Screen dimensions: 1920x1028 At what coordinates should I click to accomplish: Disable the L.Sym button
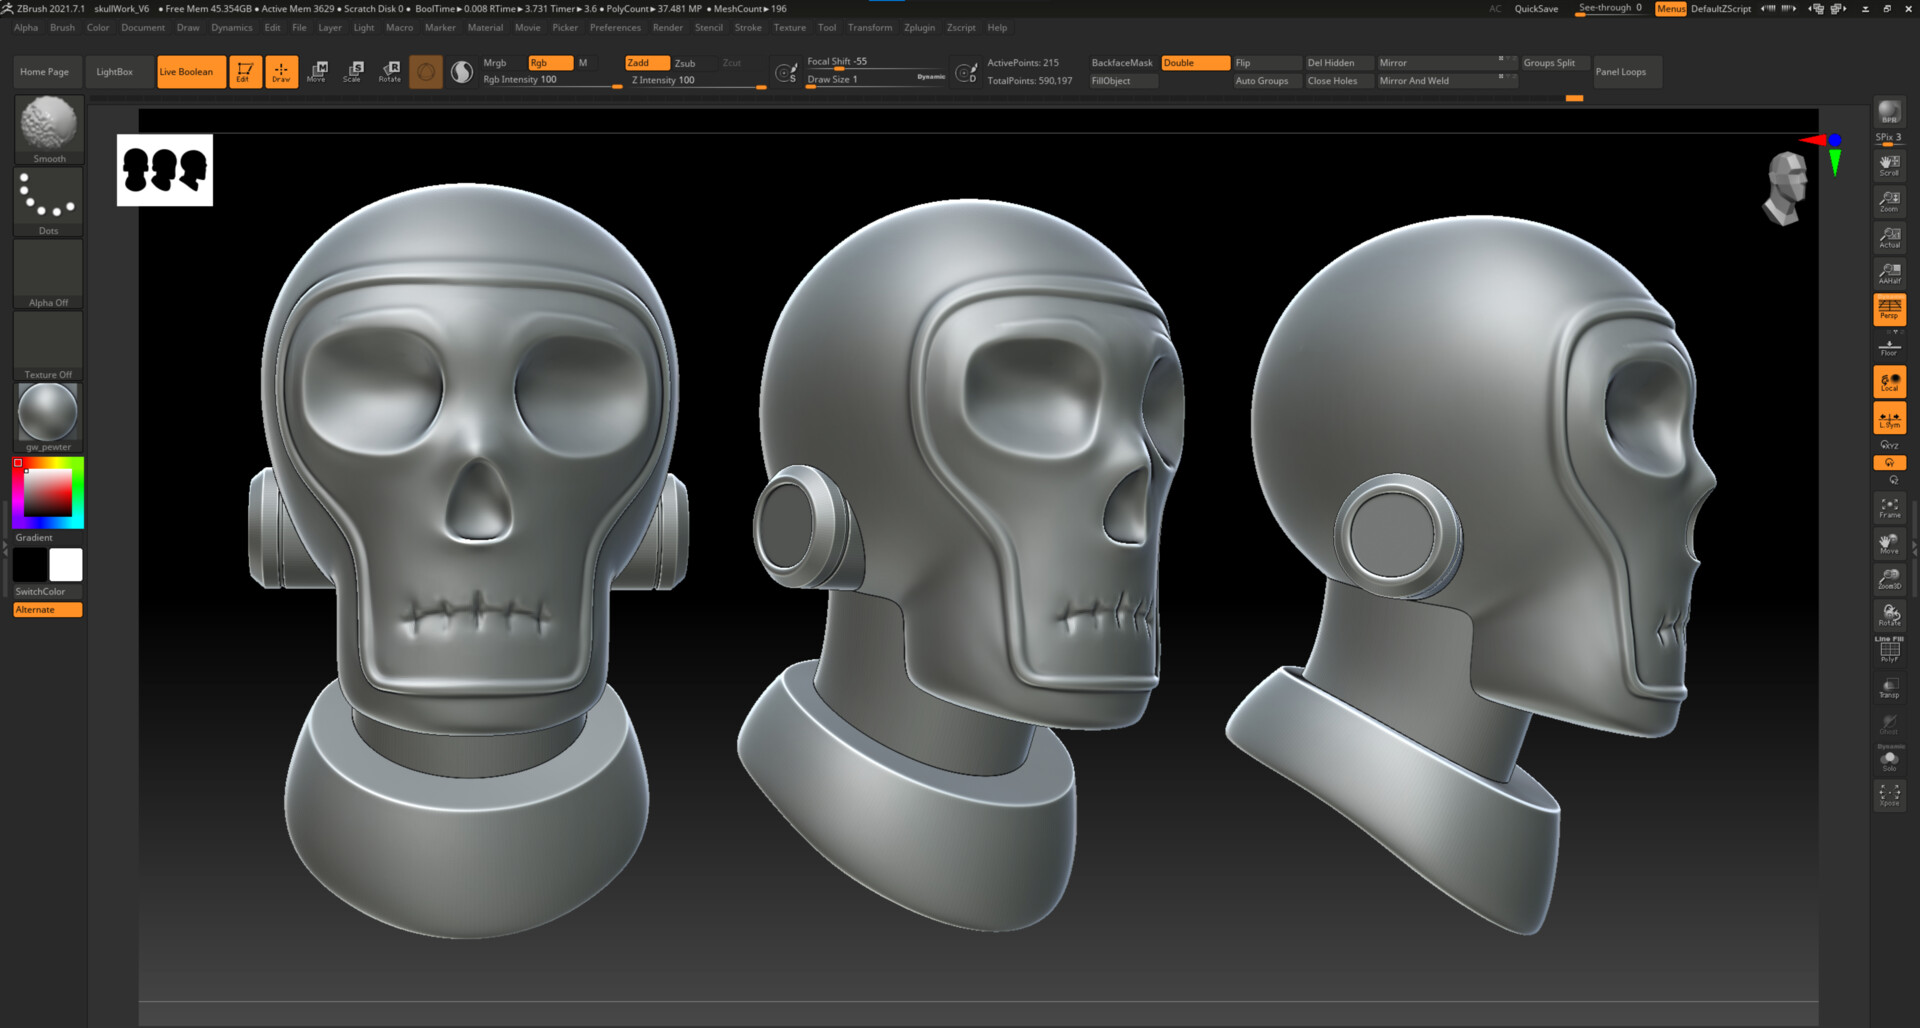click(1889, 418)
